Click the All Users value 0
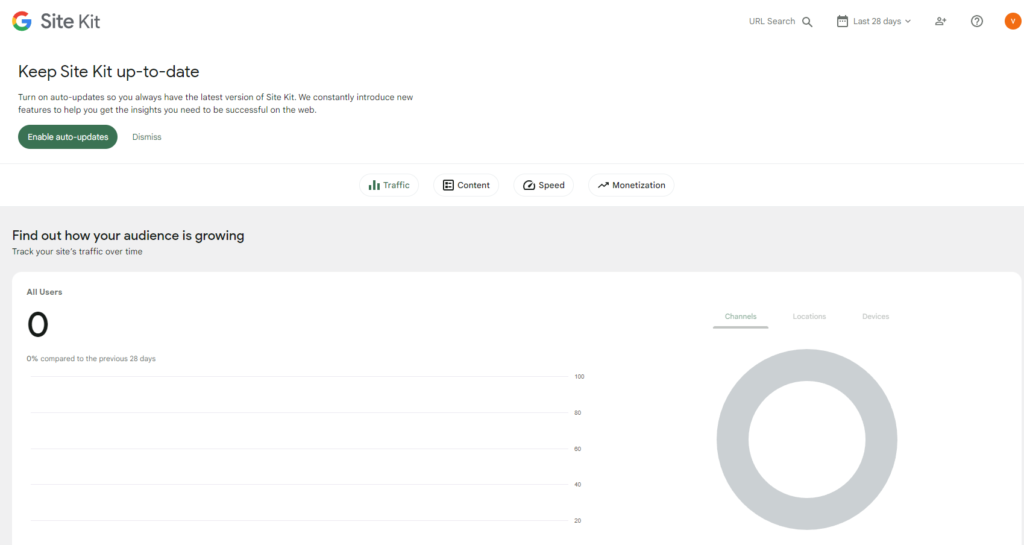 coord(38,324)
